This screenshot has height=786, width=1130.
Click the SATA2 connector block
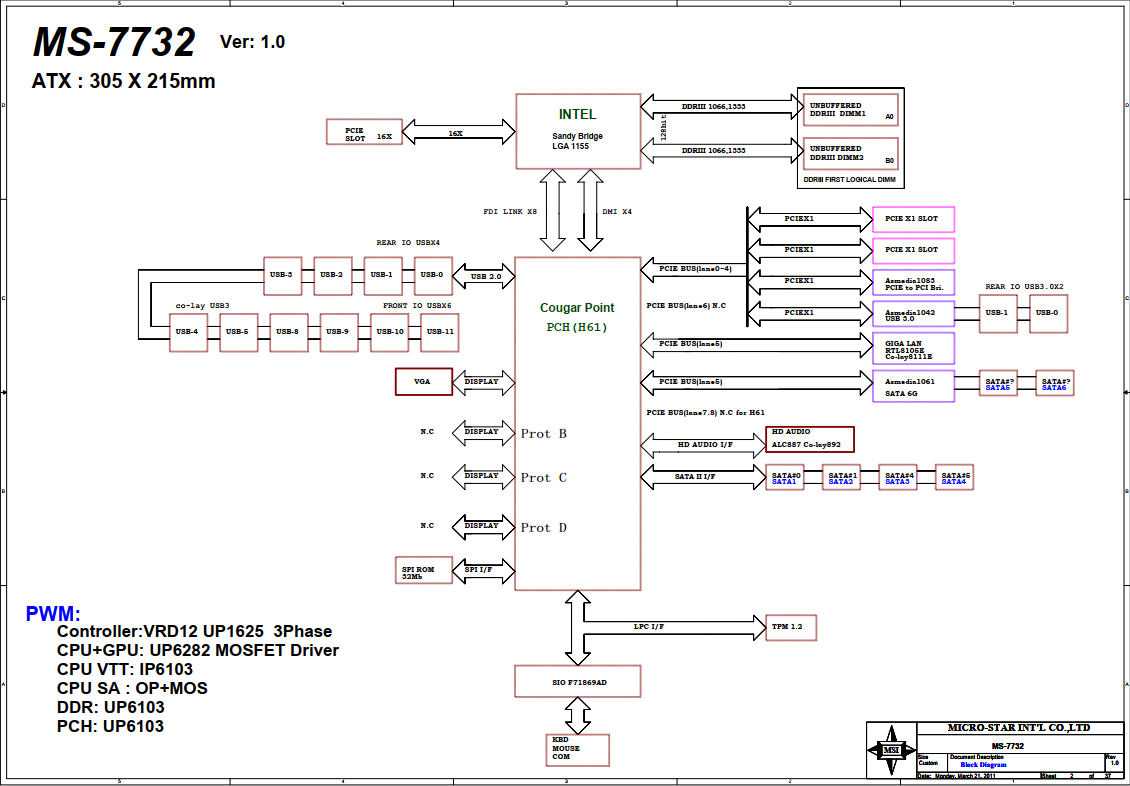(842, 477)
